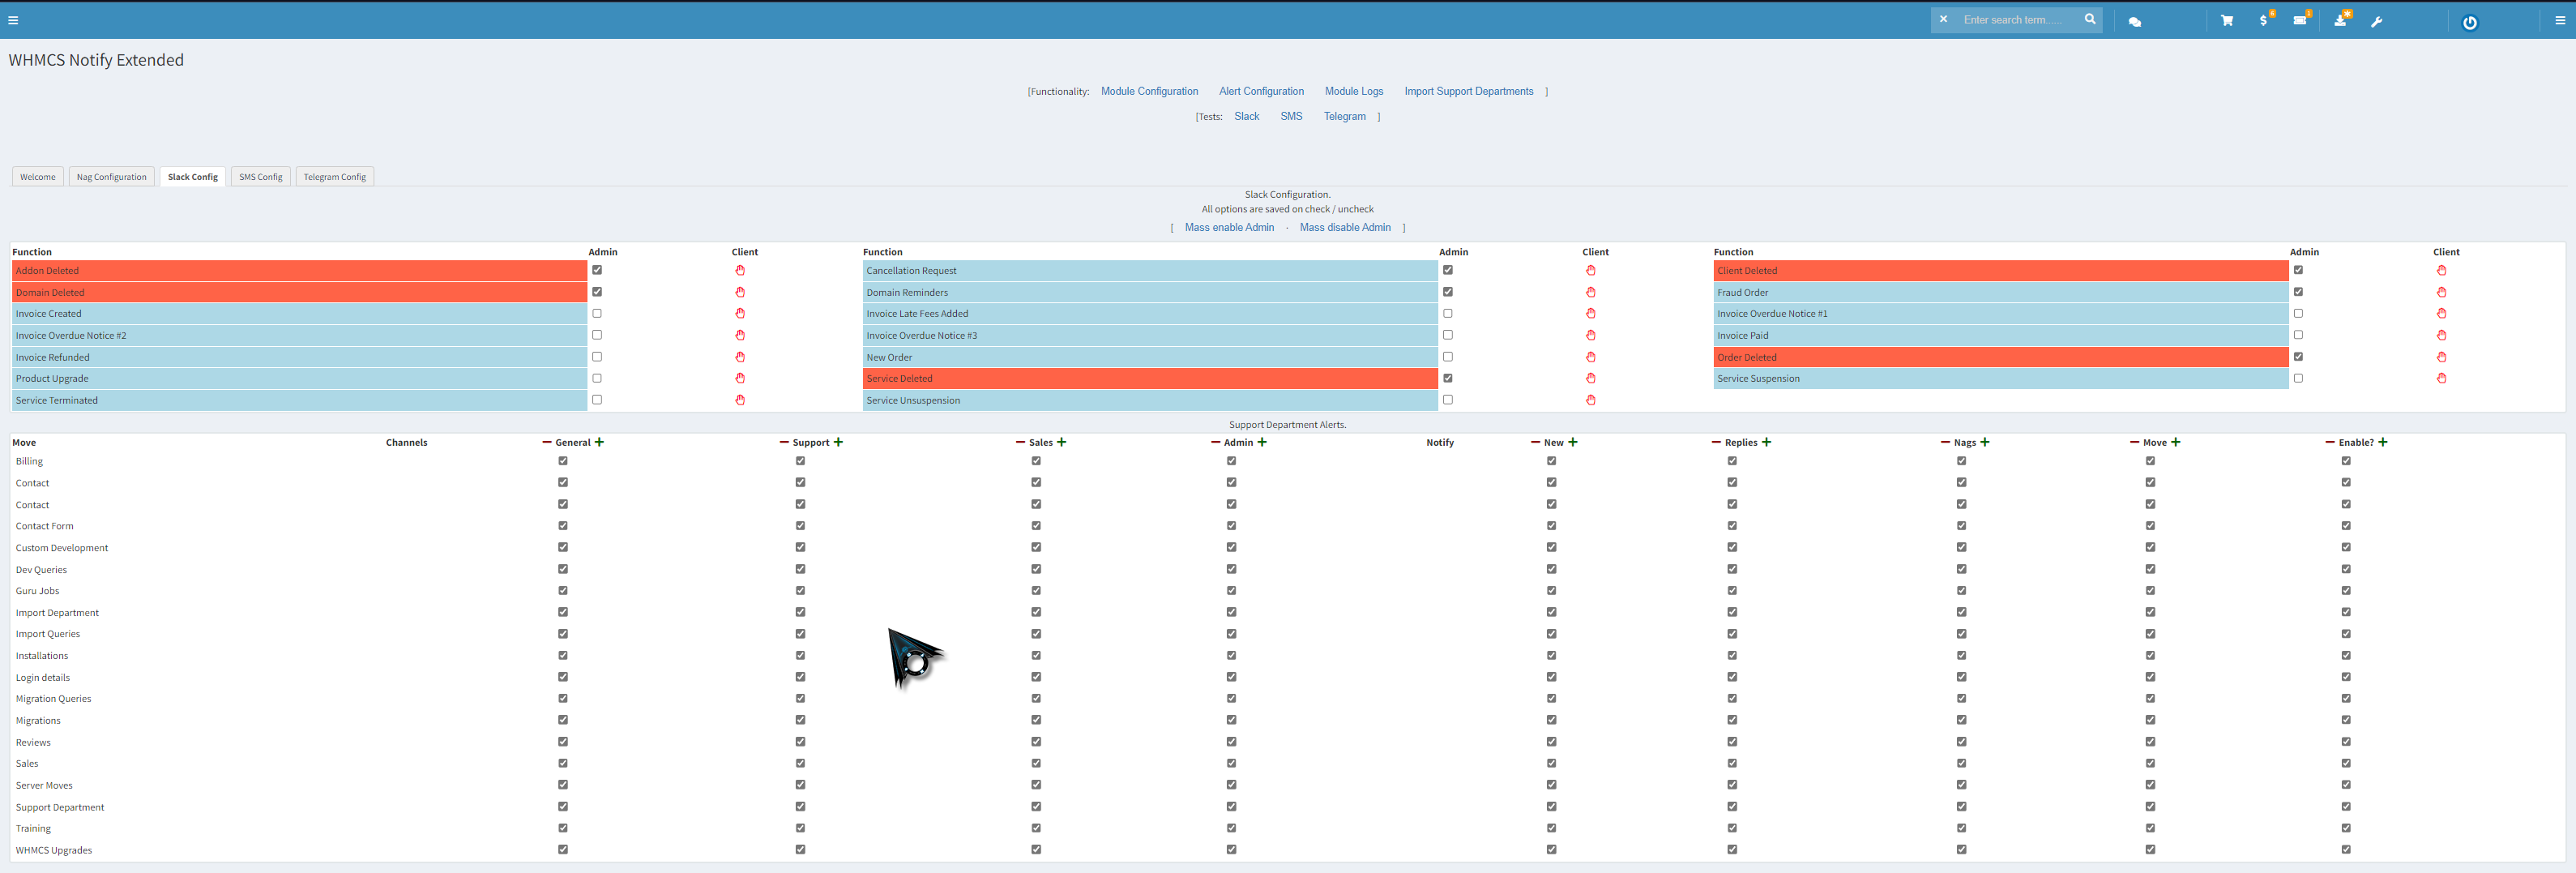Screen dimensions: 2576x873
Task: Click the chat bubbles icon
Action: [2135, 21]
